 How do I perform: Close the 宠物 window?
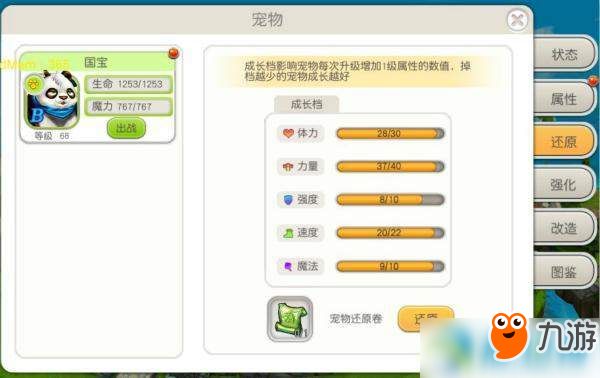(x=517, y=20)
